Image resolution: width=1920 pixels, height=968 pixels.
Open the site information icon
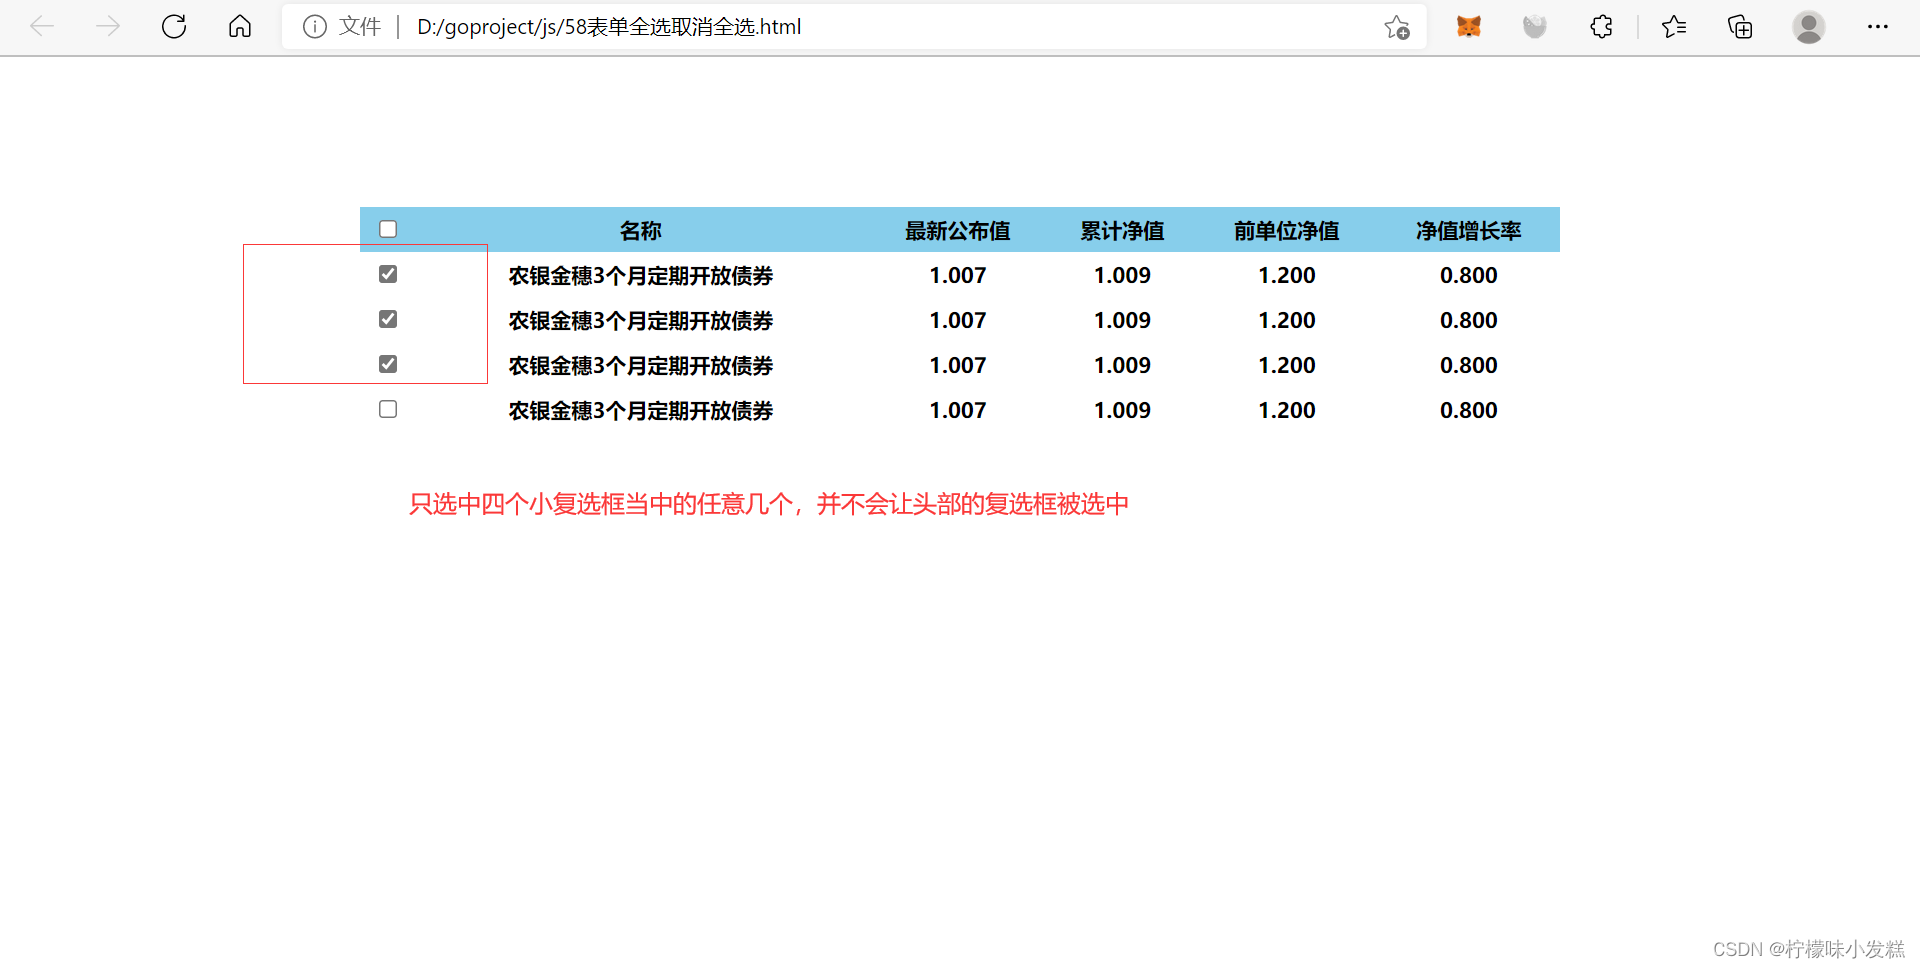click(x=315, y=27)
